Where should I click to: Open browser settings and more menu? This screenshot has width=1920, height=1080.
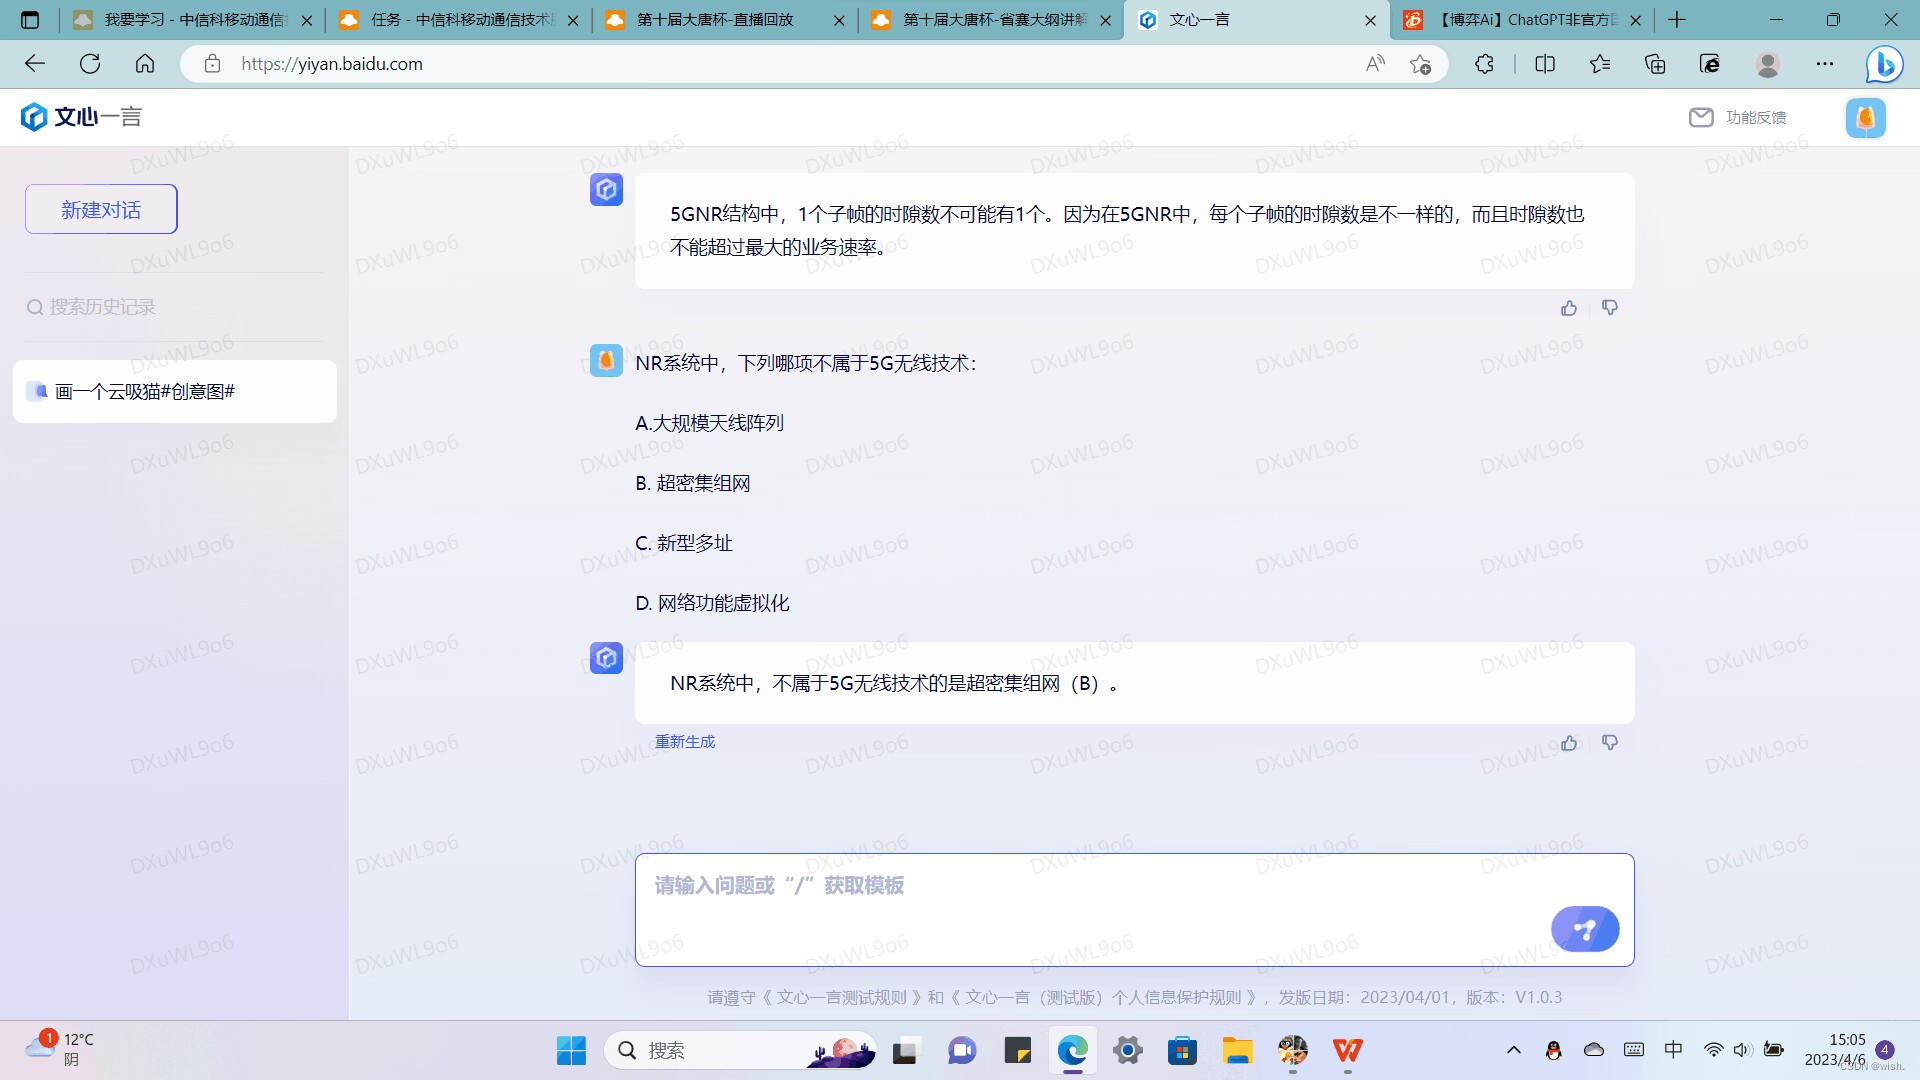[x=1825, y=64]
